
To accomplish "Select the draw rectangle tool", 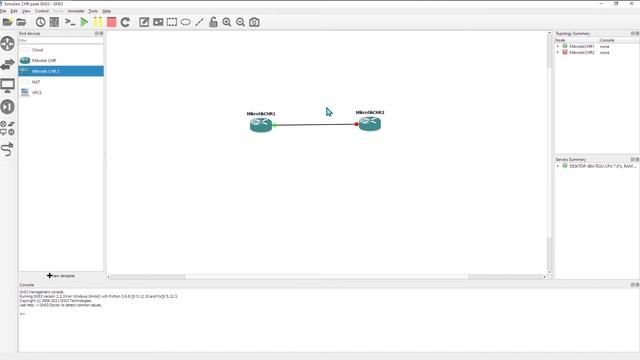I will coord(172,22).
